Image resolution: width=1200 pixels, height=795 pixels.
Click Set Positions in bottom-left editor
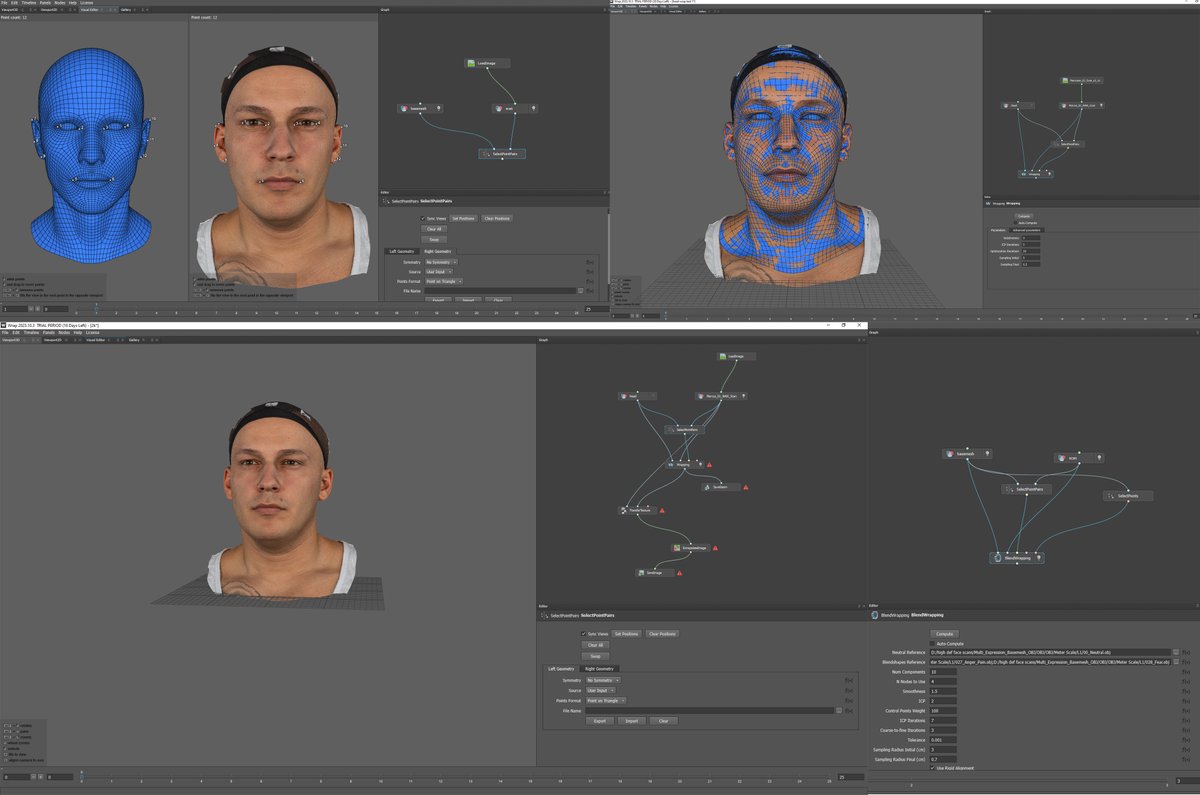(627, 633)
